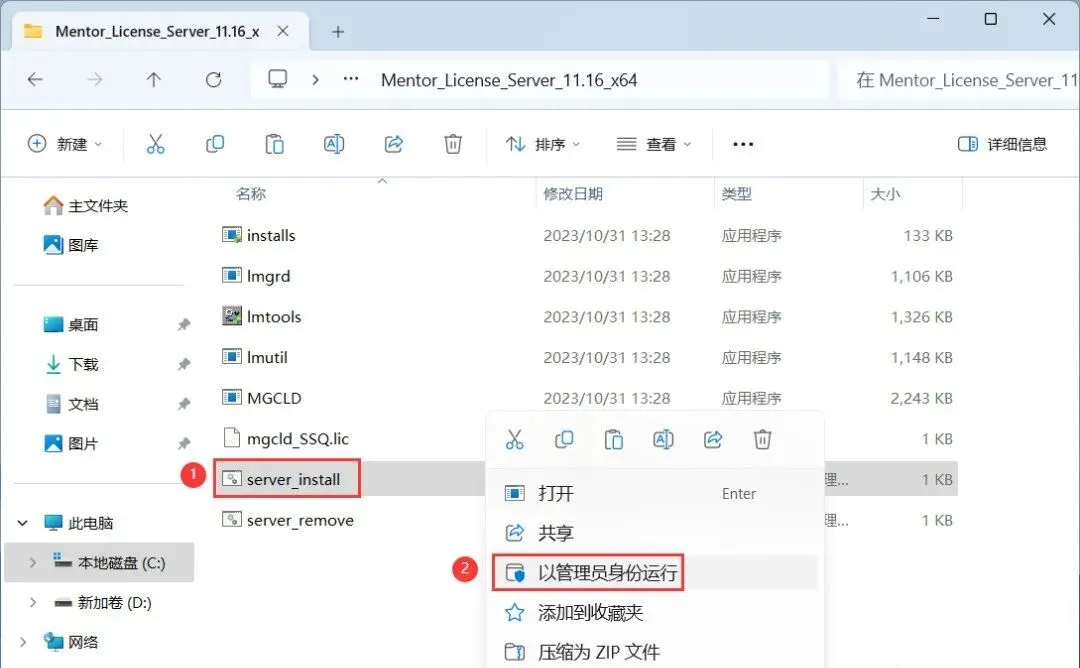Select the server_remove file

[x=287, y=520]
